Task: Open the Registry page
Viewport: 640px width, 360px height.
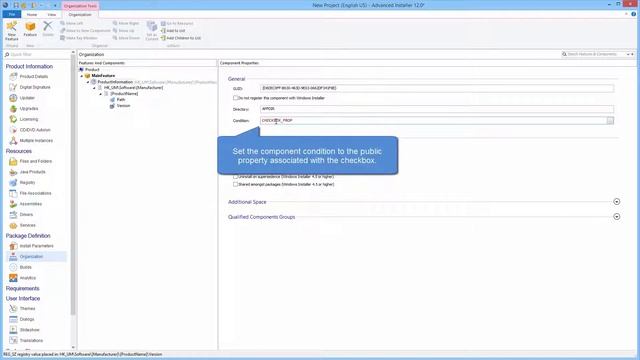Action: [x=27, y=182]
